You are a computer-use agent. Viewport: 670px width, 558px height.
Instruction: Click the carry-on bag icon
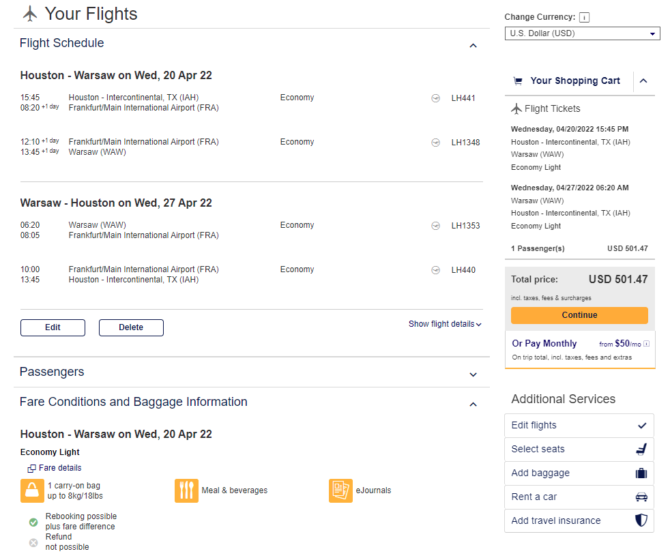coord(32,490)
